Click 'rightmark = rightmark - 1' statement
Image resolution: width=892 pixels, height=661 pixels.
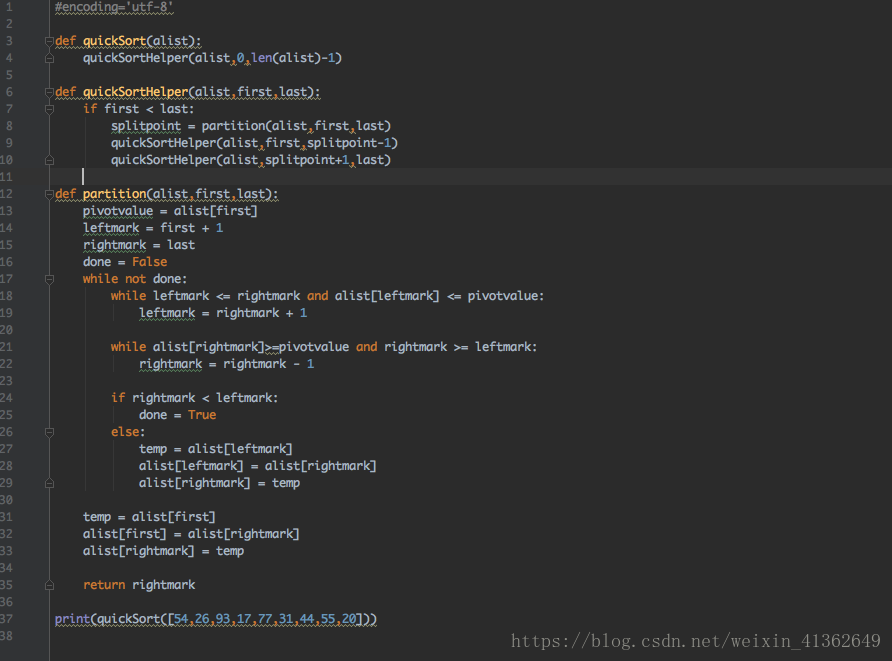pos(226,364)
